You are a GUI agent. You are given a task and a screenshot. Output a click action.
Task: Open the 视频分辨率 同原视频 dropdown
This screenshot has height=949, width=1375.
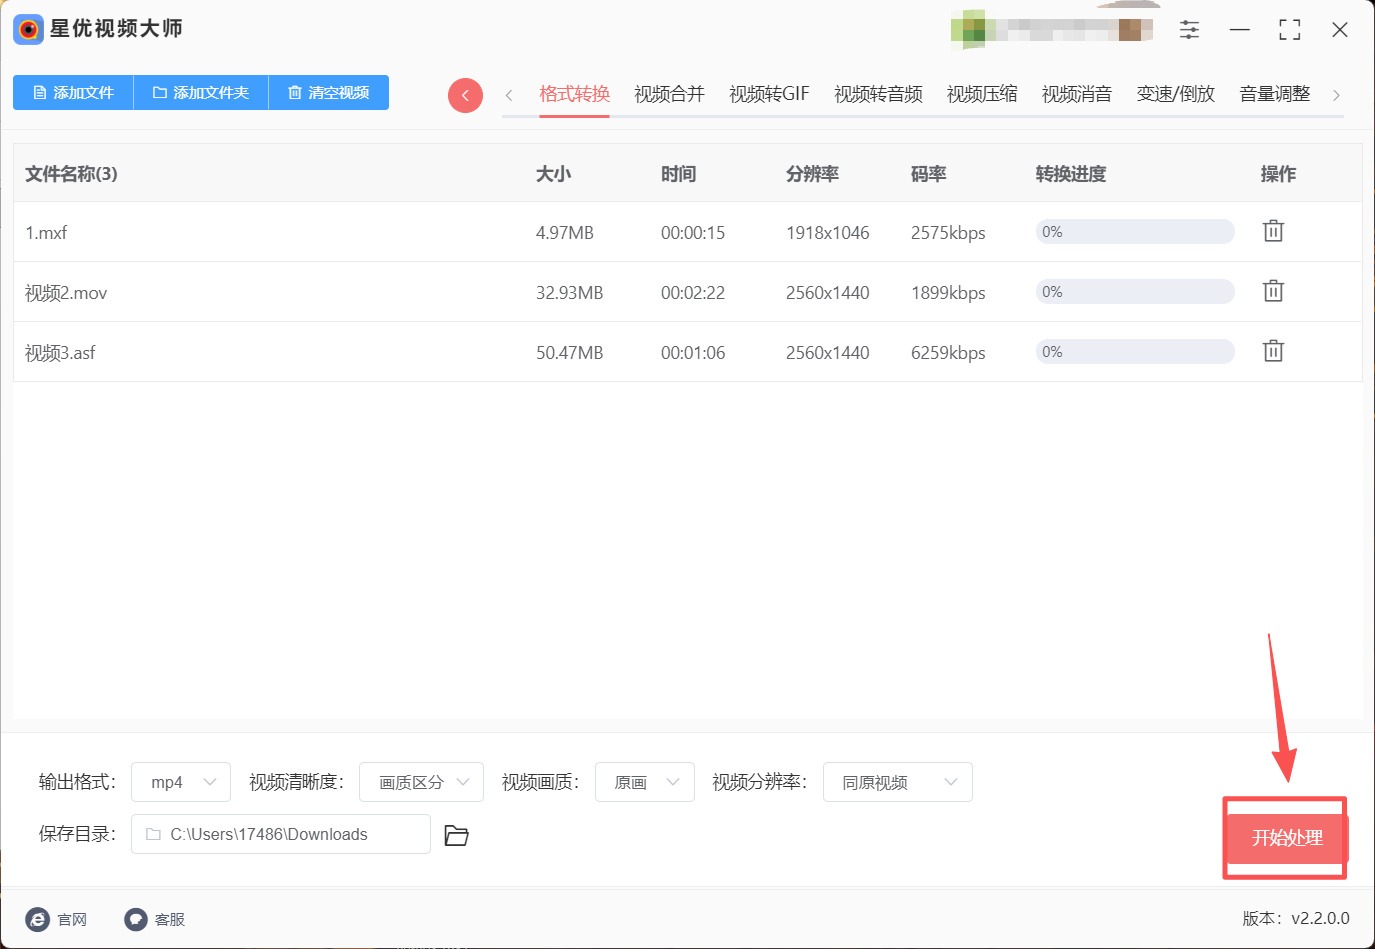tap(898, 782)
